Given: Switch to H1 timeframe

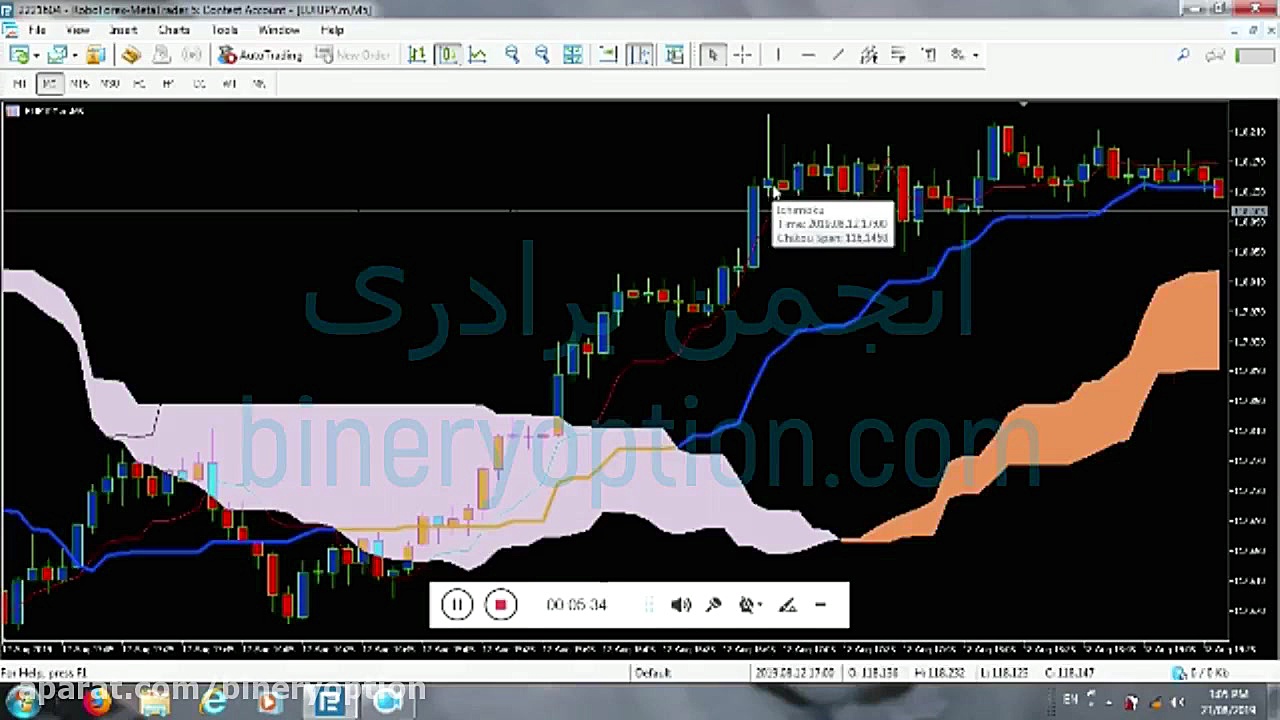Looking at the screenshot, I should 139,84.
